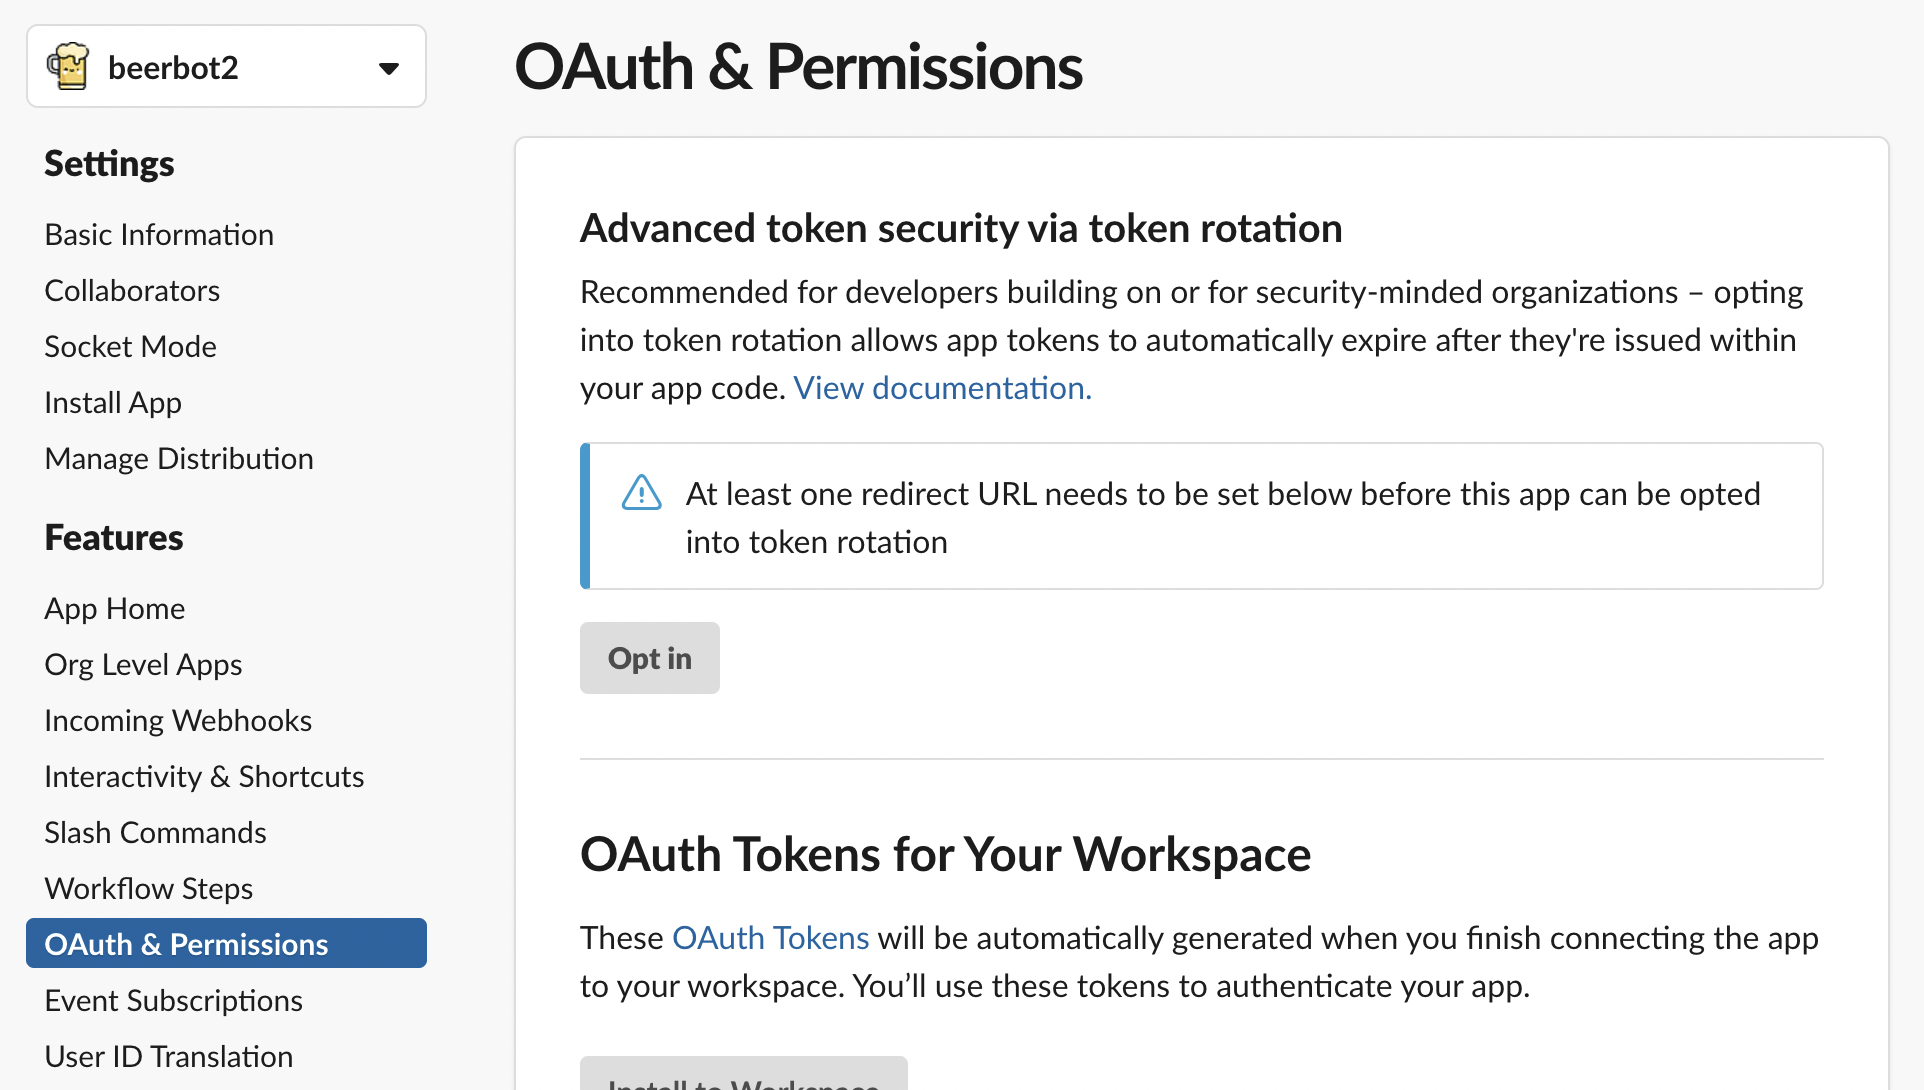Open Incoming Webhooks settings

(x=178, y=721)
